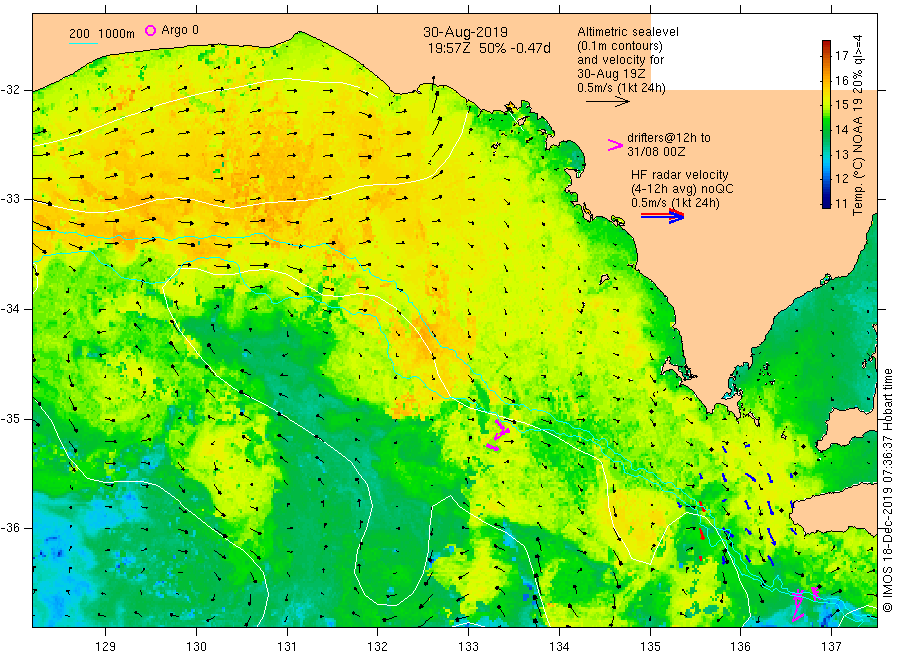This screenshot has height=660, width=900.
Task: Click the red-blue HF radar velocity arrow
Action: pyautogui.click(x=662, y=216)
